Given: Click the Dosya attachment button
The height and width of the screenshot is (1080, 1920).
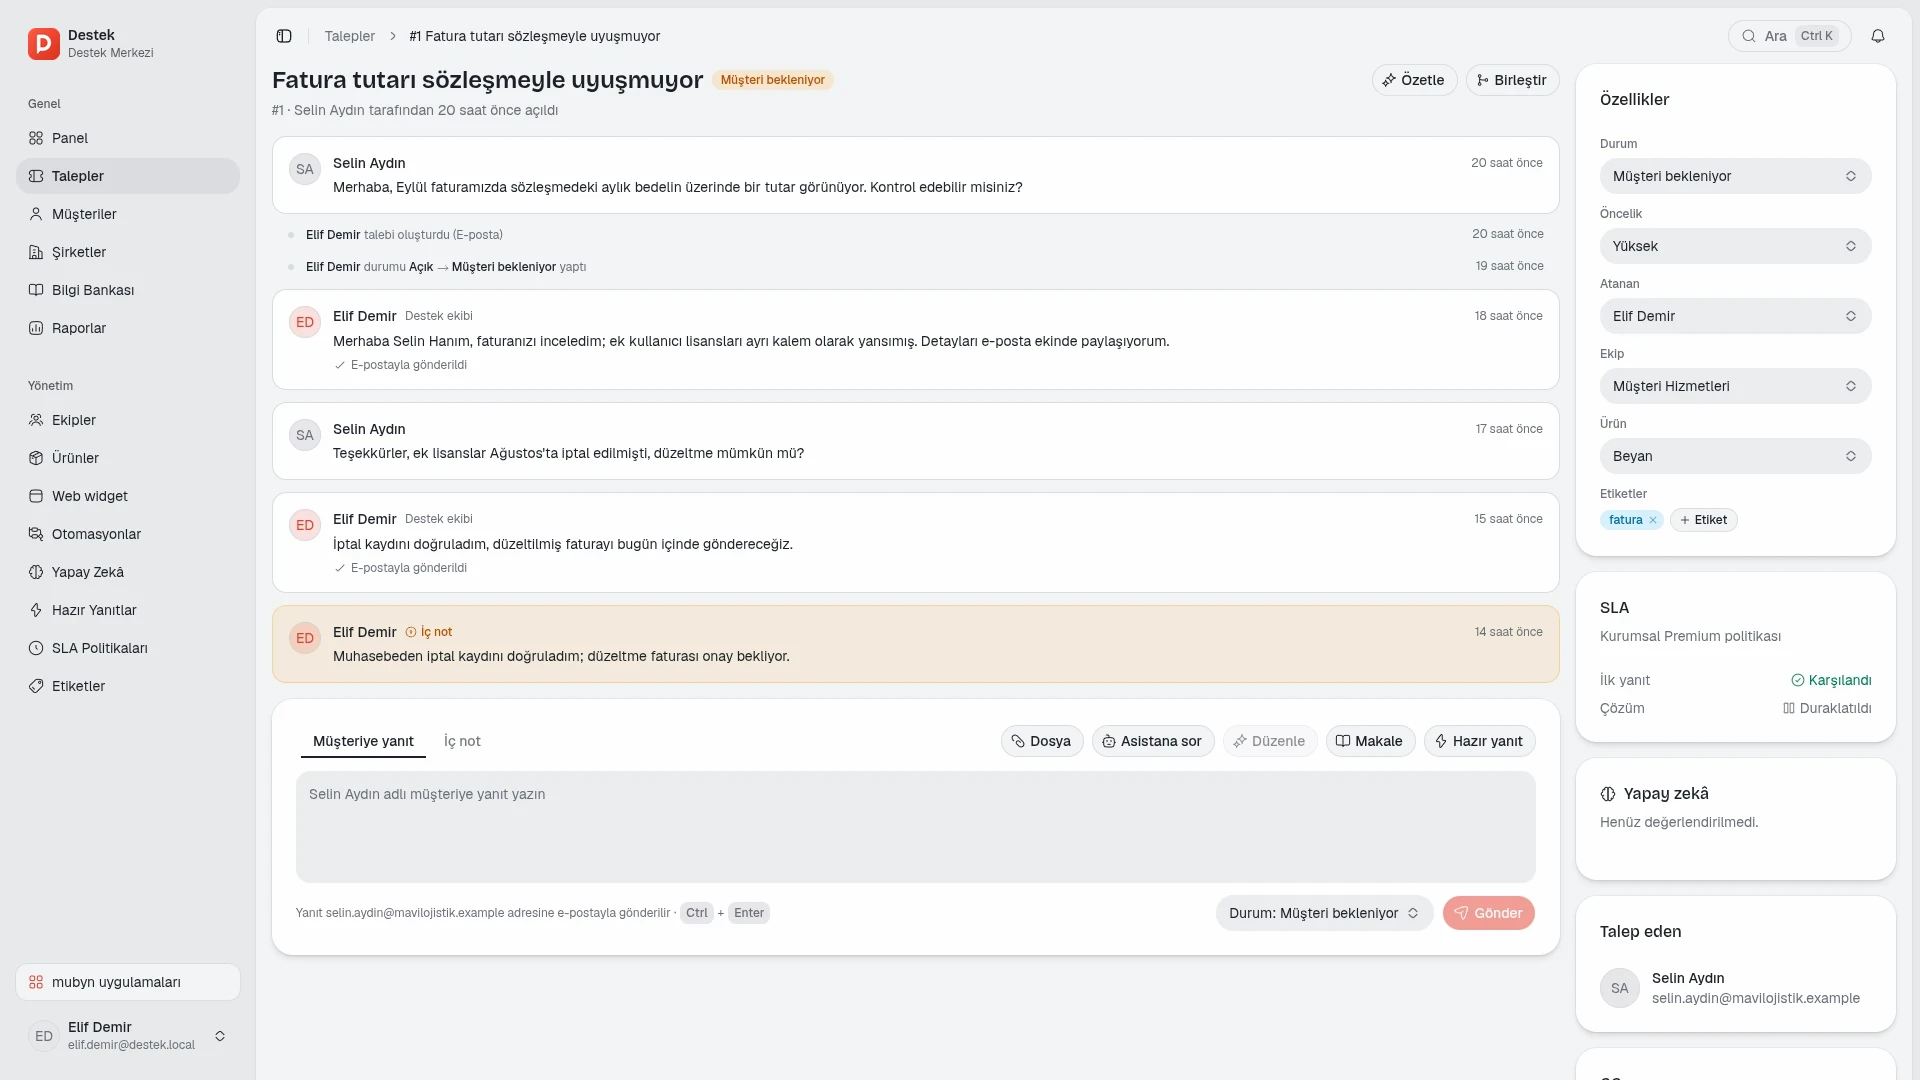Looking at the screenshot, I should [1041, 741].
